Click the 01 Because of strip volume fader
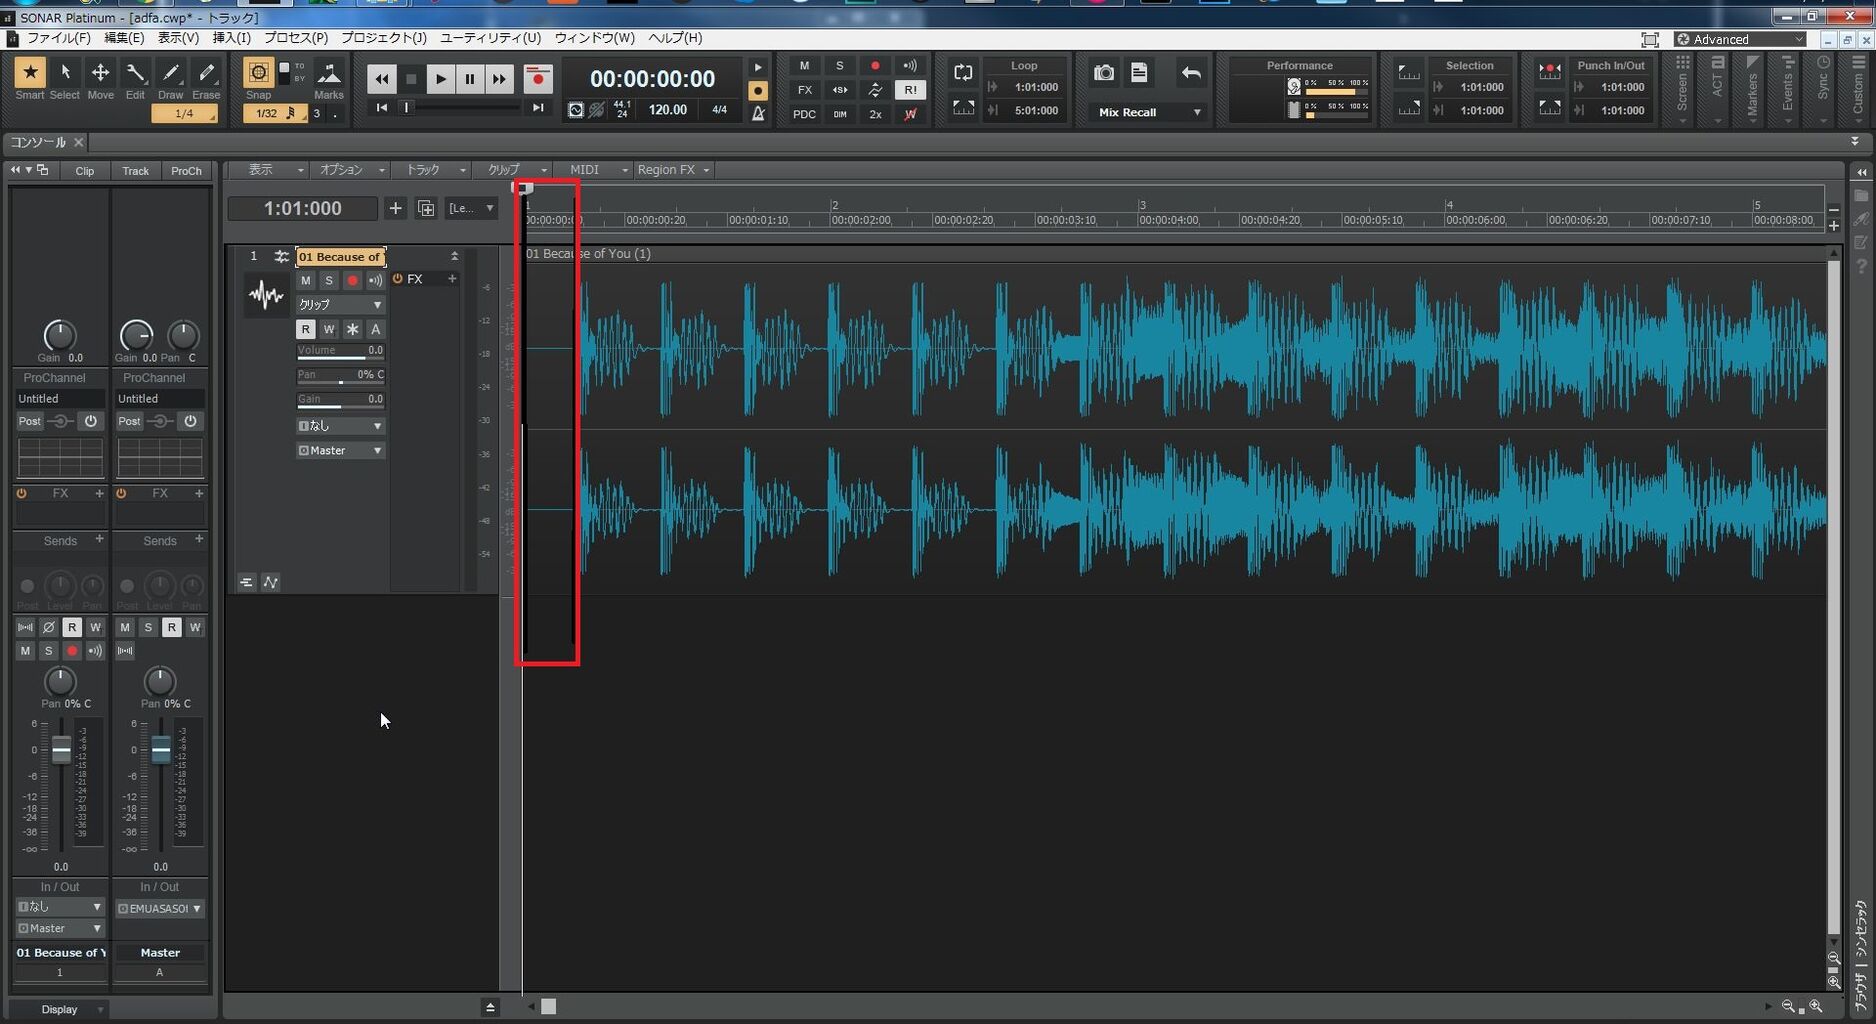The width and height of the screenshot is (1876, 1024). point(61,751)
